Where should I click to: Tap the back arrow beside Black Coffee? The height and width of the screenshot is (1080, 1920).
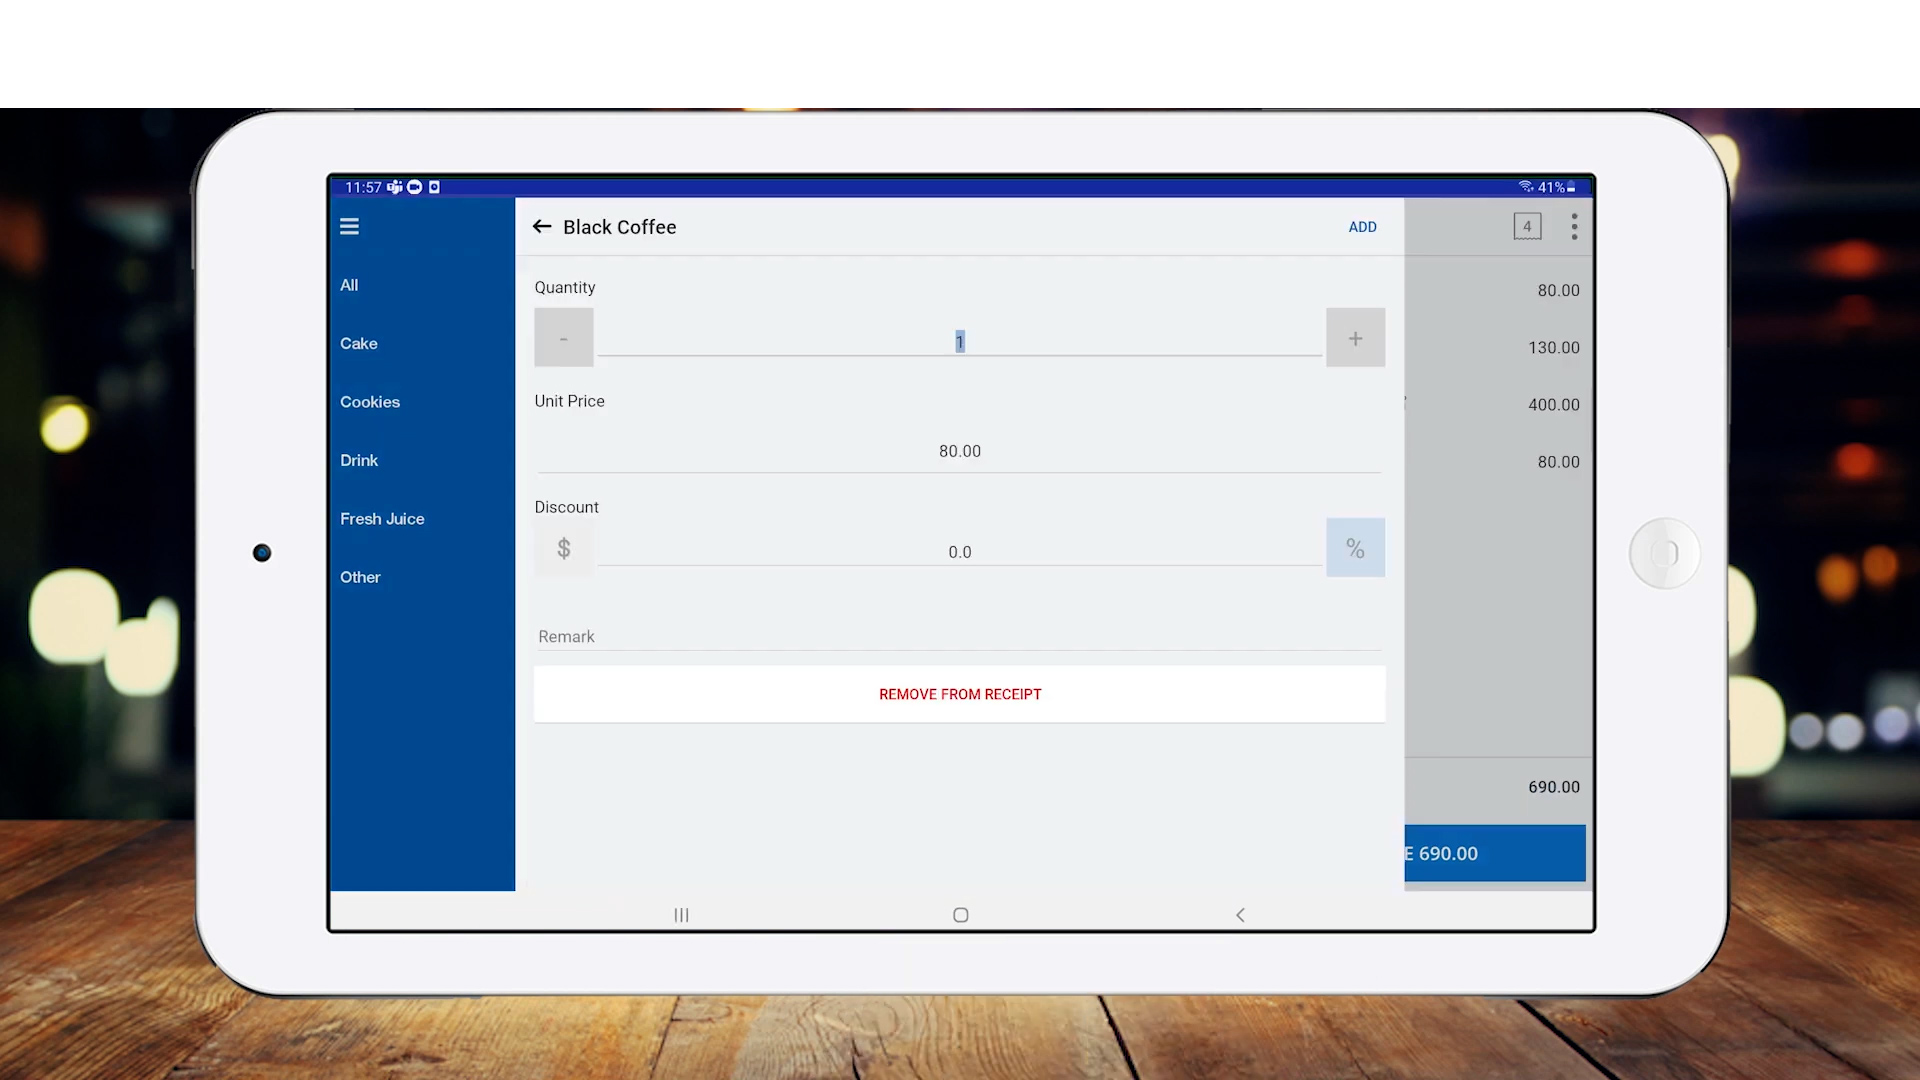coord(542,227)
